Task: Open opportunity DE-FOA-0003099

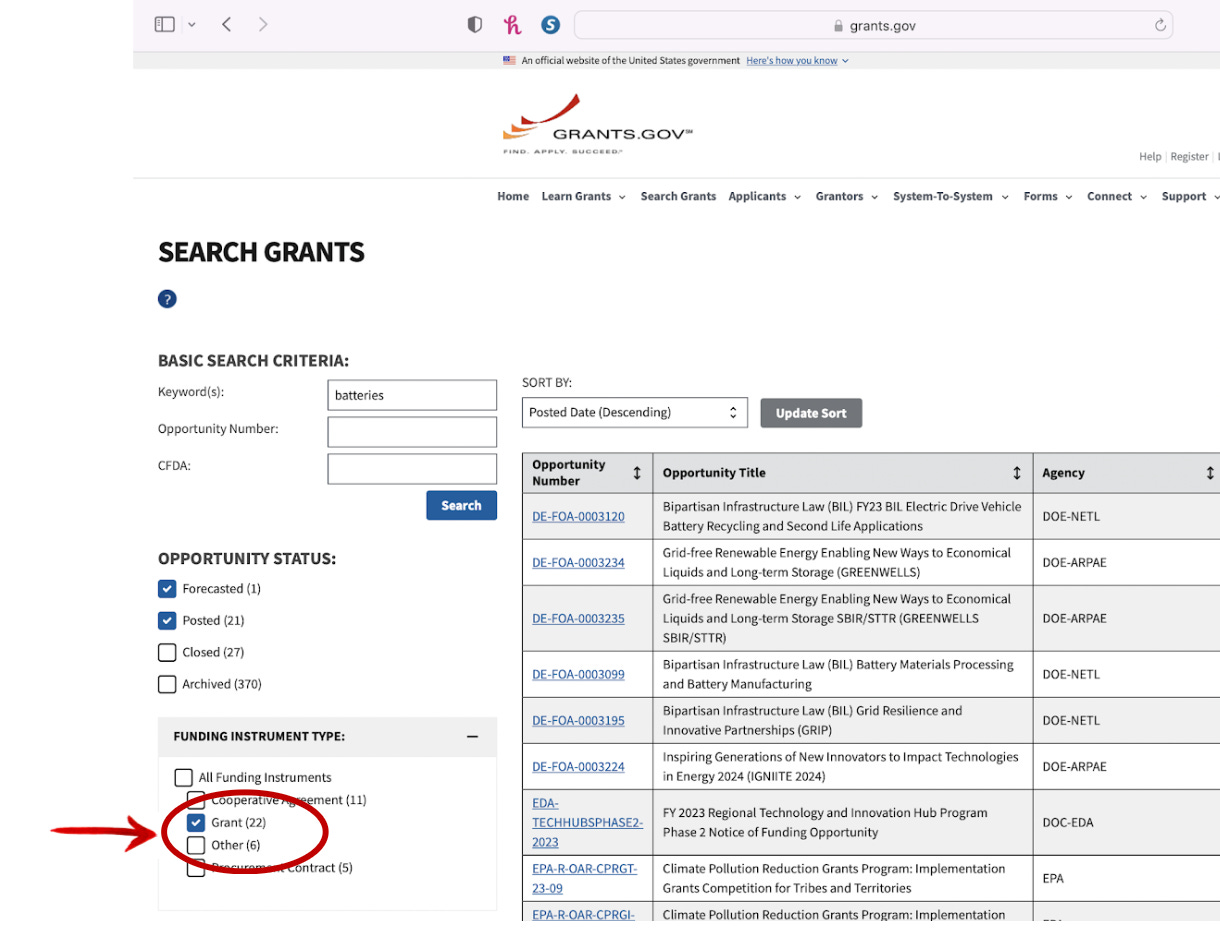Action: (578, 675)
